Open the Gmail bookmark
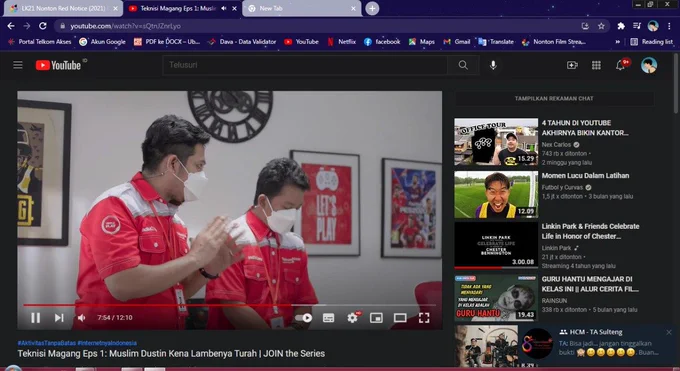 456,42
